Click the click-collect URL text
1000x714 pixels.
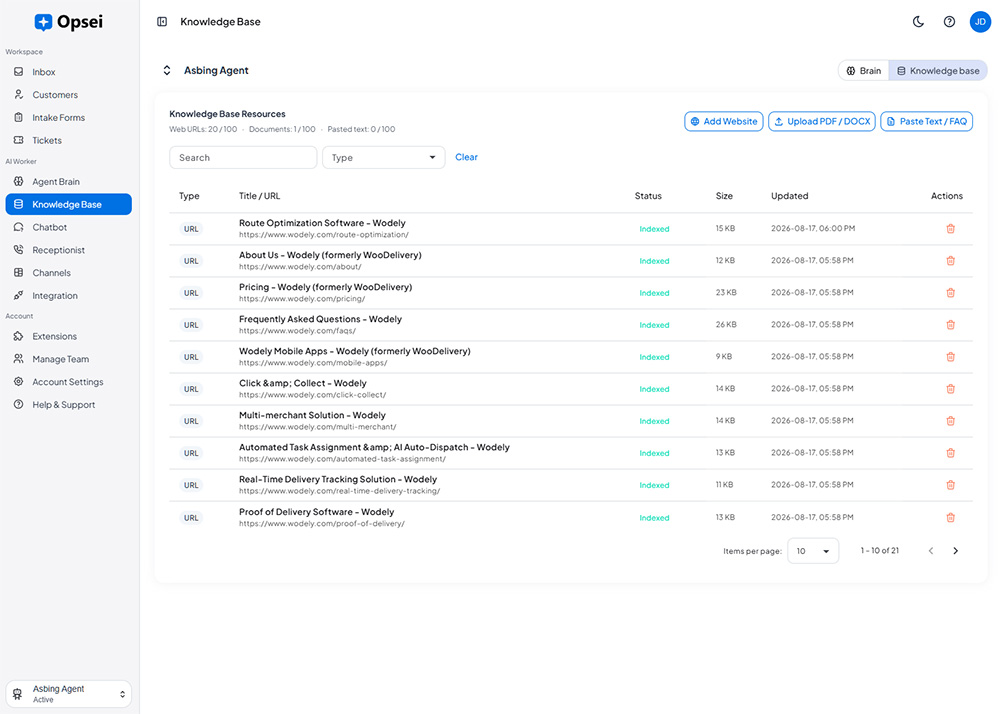click(x=312, y=395)
